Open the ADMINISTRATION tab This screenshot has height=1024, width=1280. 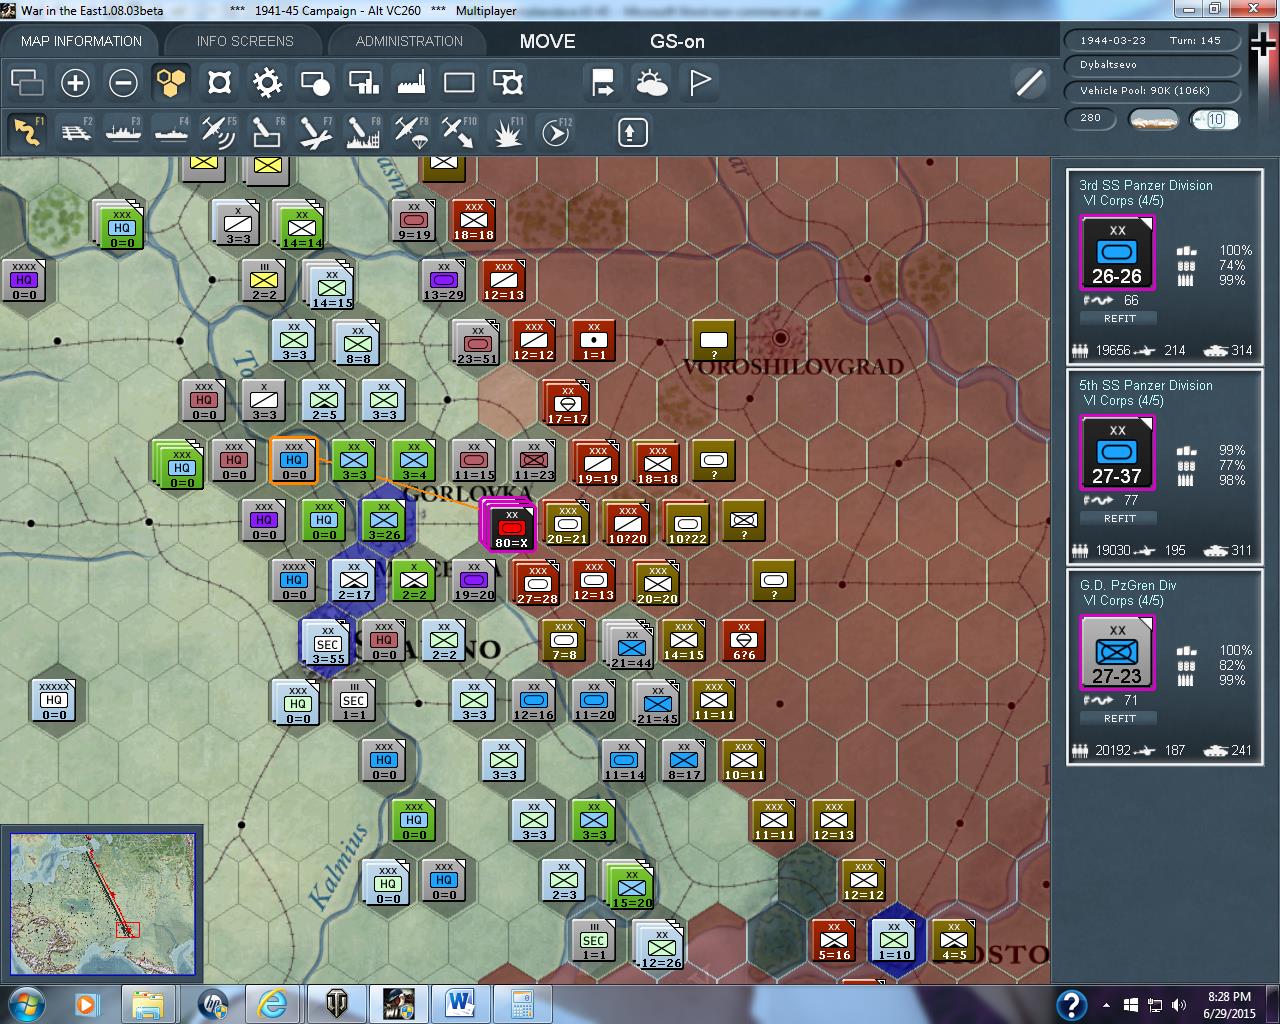pyautogui.click(x=409, y=41)
